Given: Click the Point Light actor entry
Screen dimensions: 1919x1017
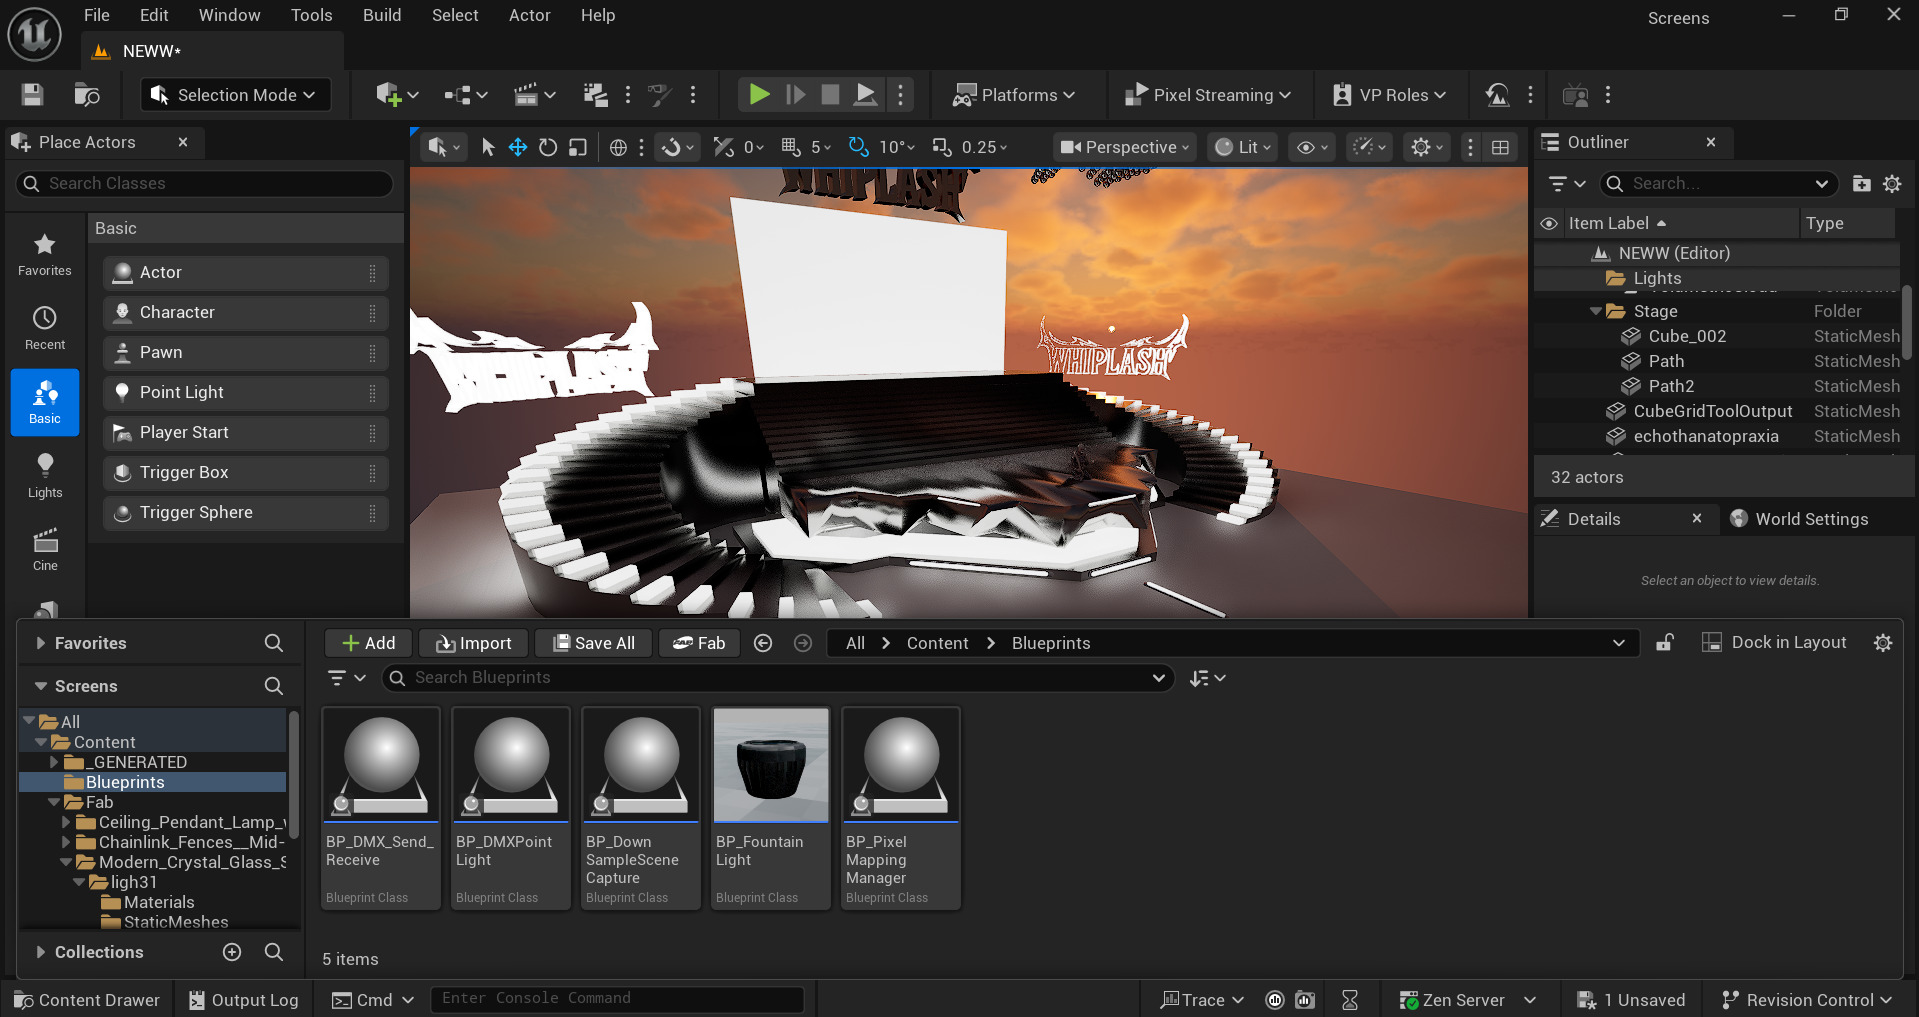Looking at the screenshot, I should pyautogui.click(x=245, y=392).
